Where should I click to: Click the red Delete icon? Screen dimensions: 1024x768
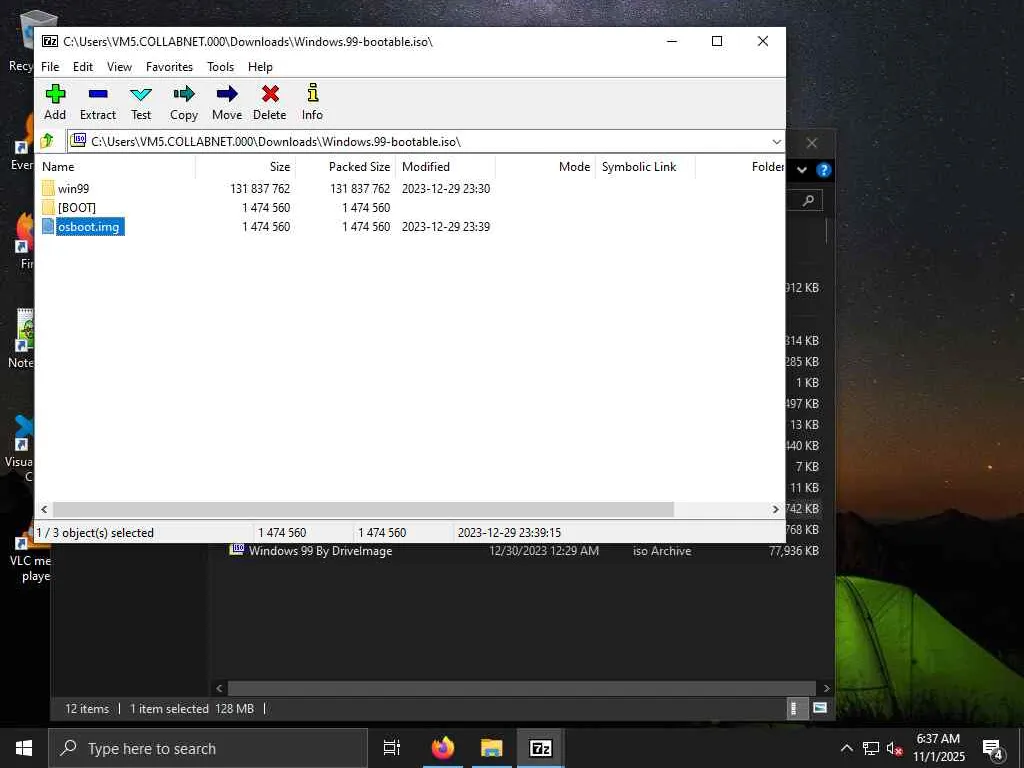(270, 94)
